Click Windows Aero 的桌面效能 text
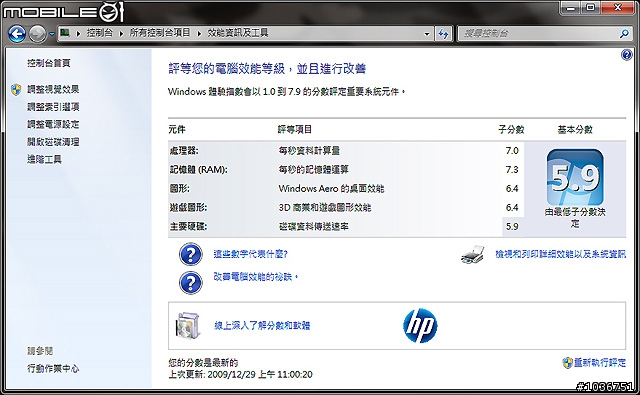This screenshot has height=395, width=640. (x=331, y=189)
